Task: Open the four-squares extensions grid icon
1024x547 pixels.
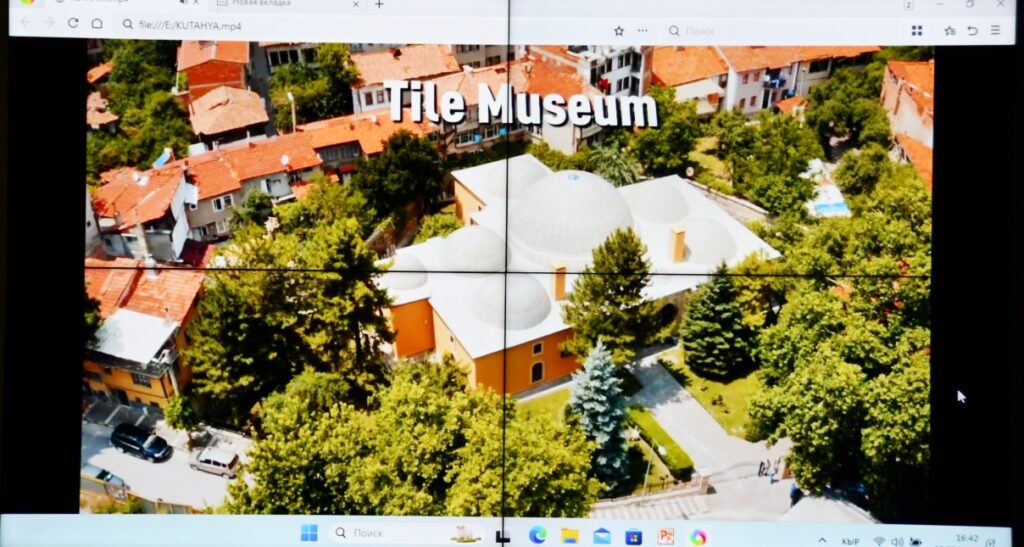Action: pos(917,31)
